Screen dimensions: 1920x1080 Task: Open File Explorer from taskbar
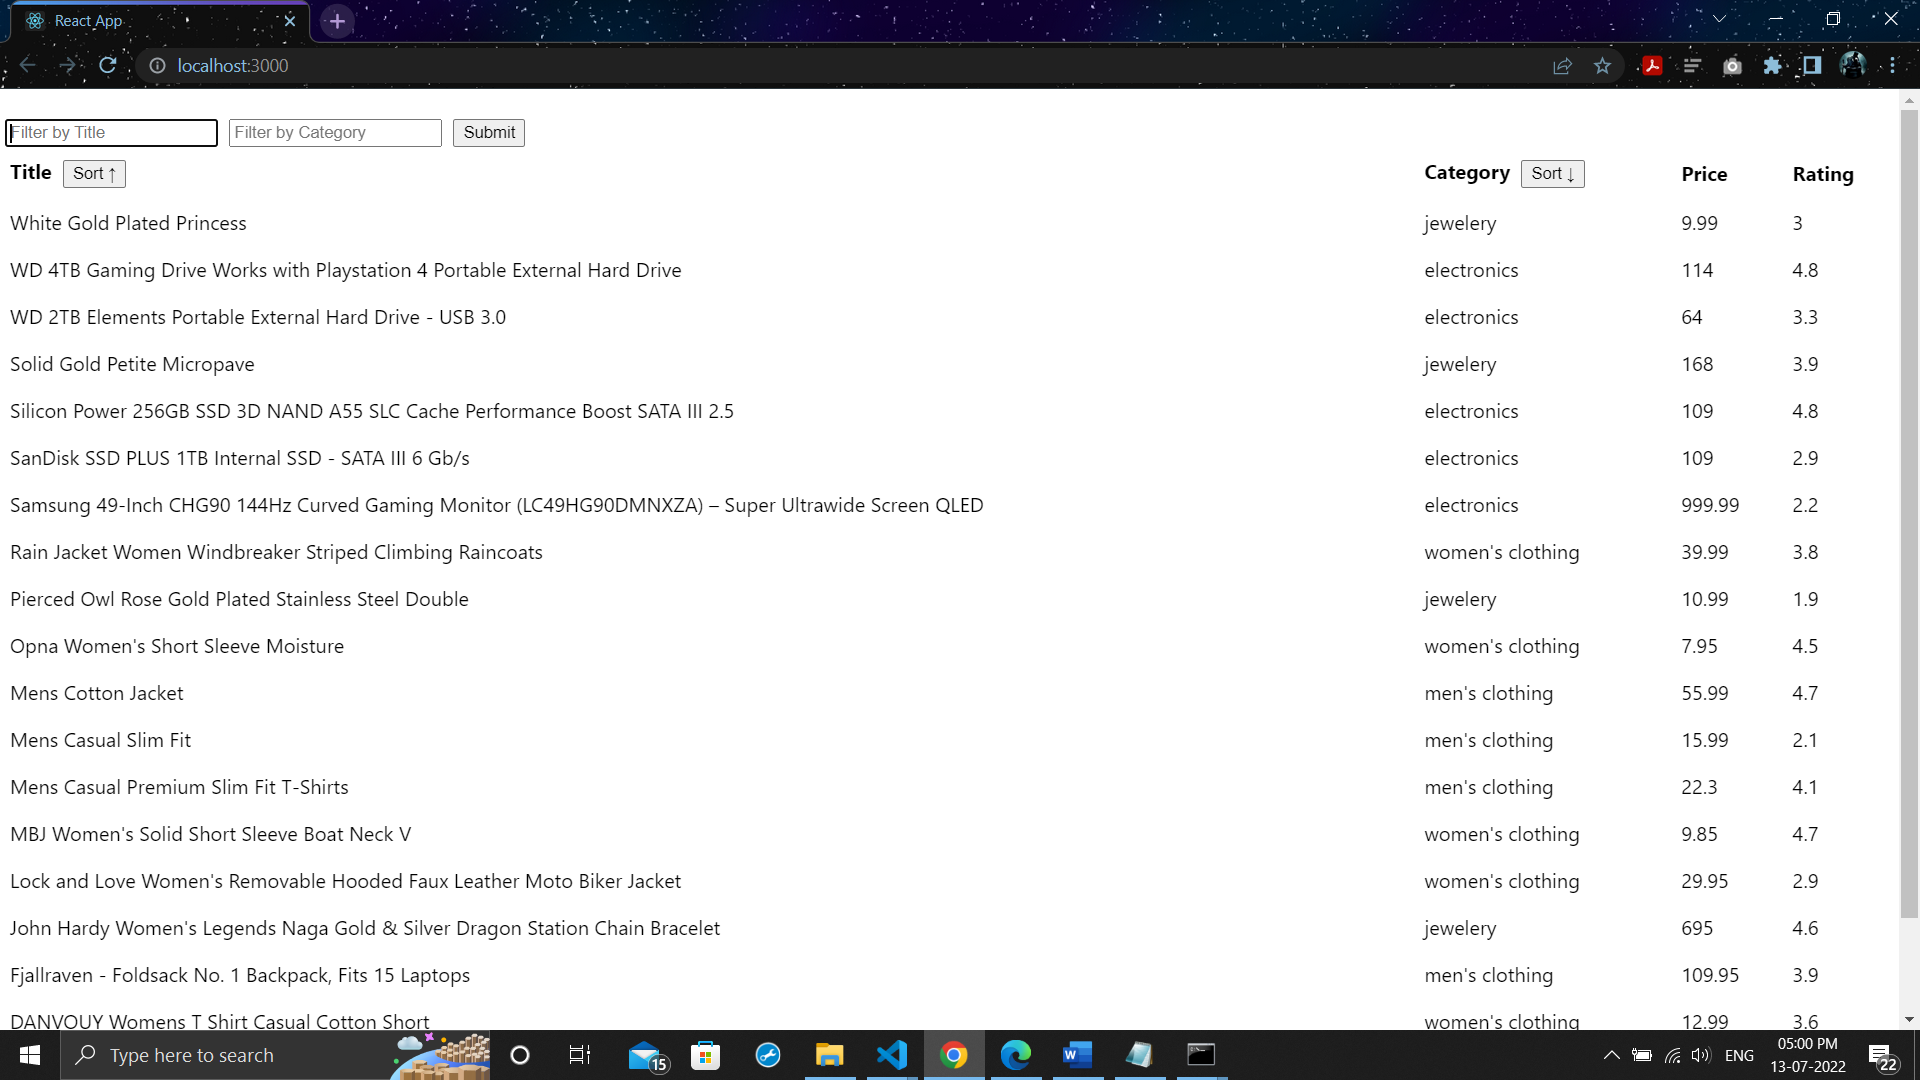pyautogui.click(x=829, y=1055)
